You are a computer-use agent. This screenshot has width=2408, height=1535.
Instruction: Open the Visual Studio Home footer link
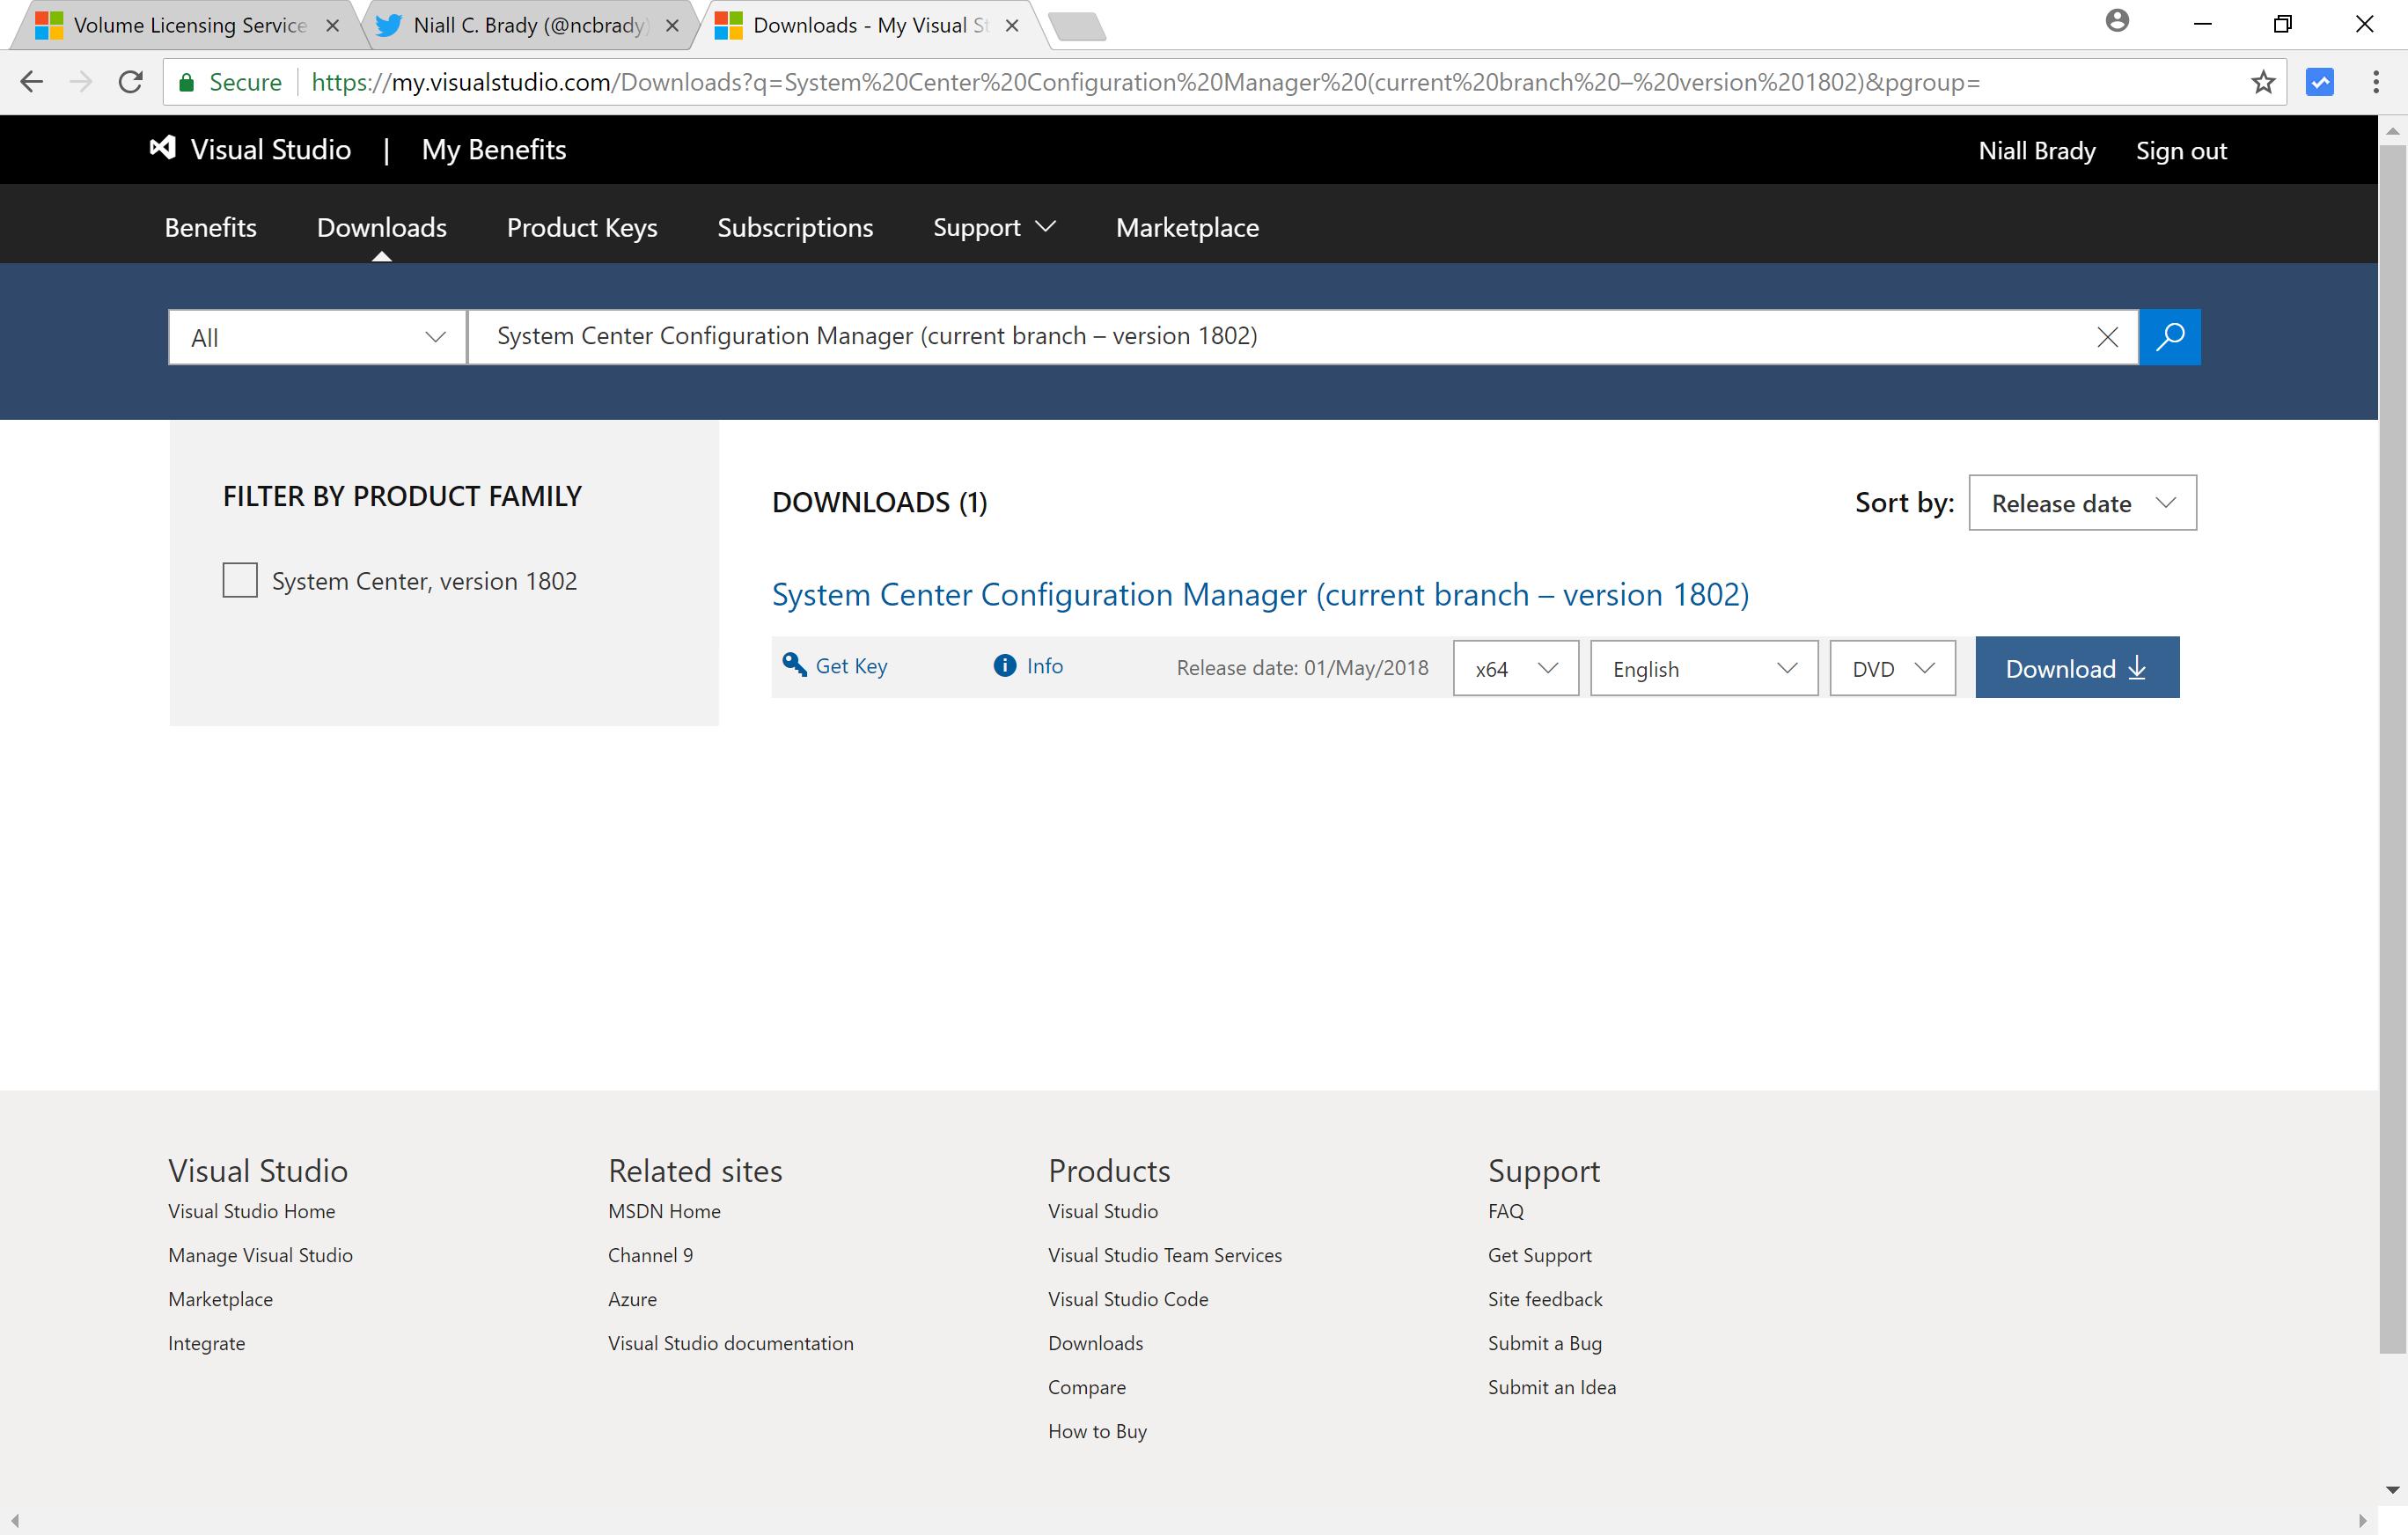[x=252, y=1210]
